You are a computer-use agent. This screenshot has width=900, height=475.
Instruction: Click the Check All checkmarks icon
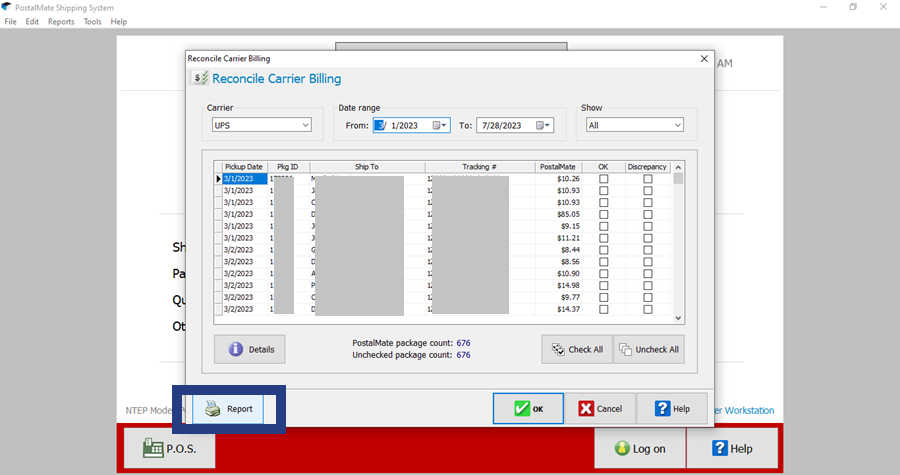coord(558,349)
